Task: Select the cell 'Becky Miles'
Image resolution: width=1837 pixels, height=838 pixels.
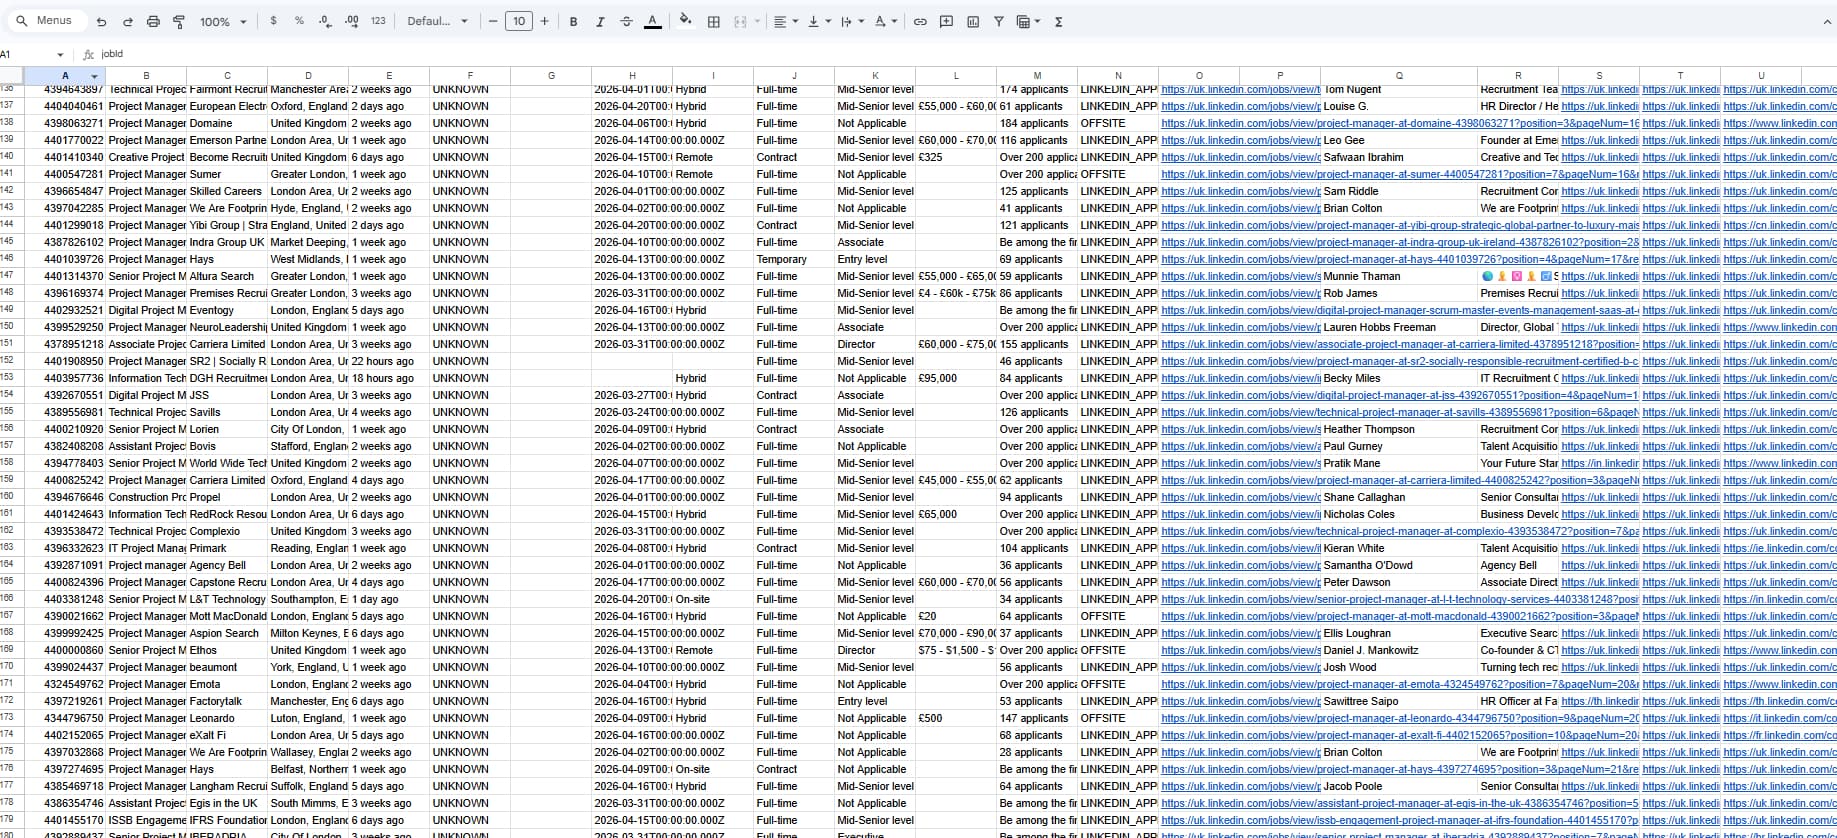Action: [x=1399, y=379]
